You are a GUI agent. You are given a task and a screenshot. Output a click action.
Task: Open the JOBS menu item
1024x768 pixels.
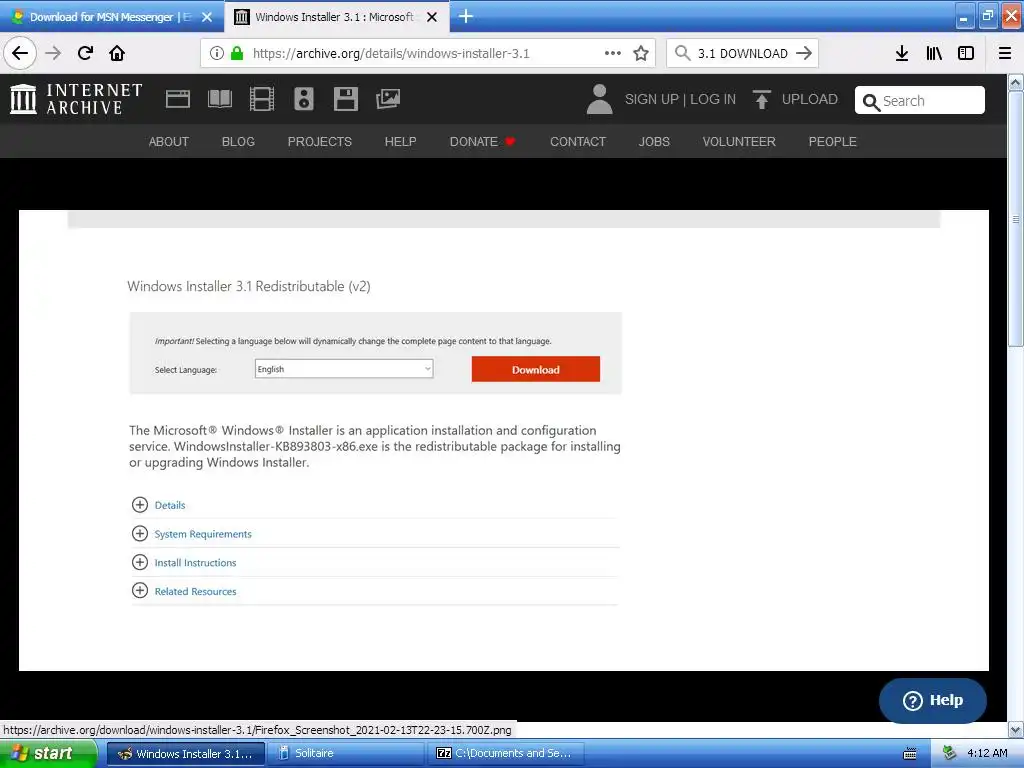click(x=654, y=142)
